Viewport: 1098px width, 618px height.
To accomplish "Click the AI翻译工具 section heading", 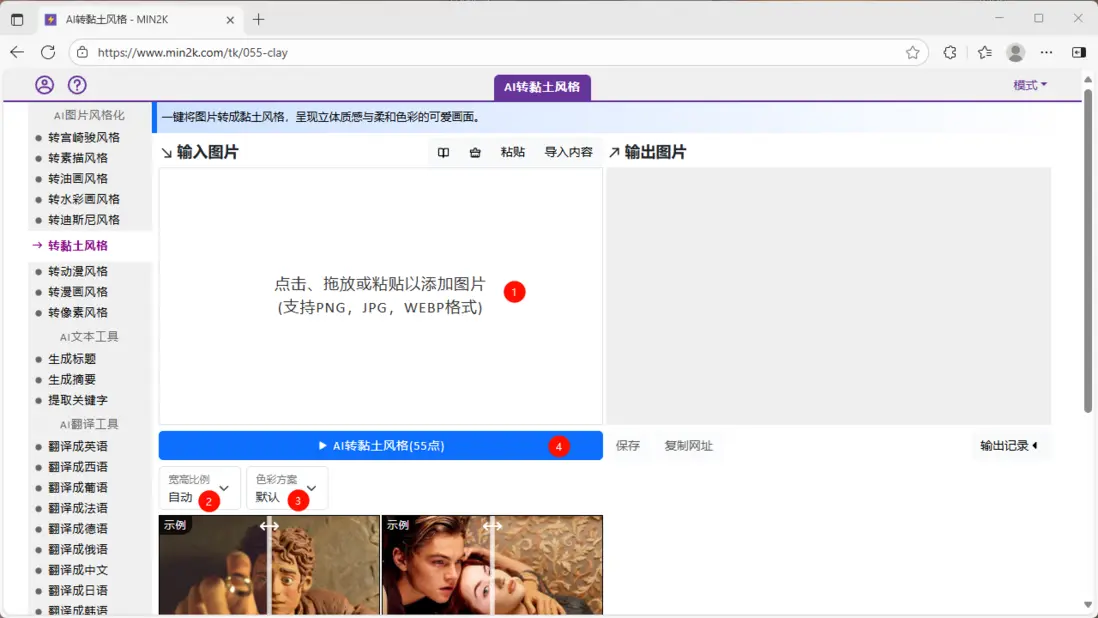I will (89, 425).
